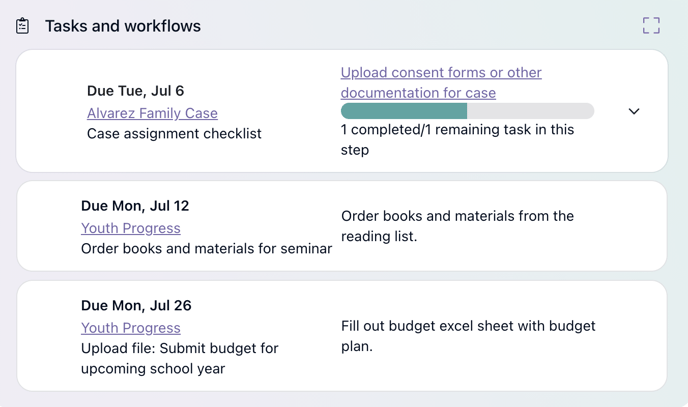Select the Due Mon, Jul 12 date label

coord(135,206)
